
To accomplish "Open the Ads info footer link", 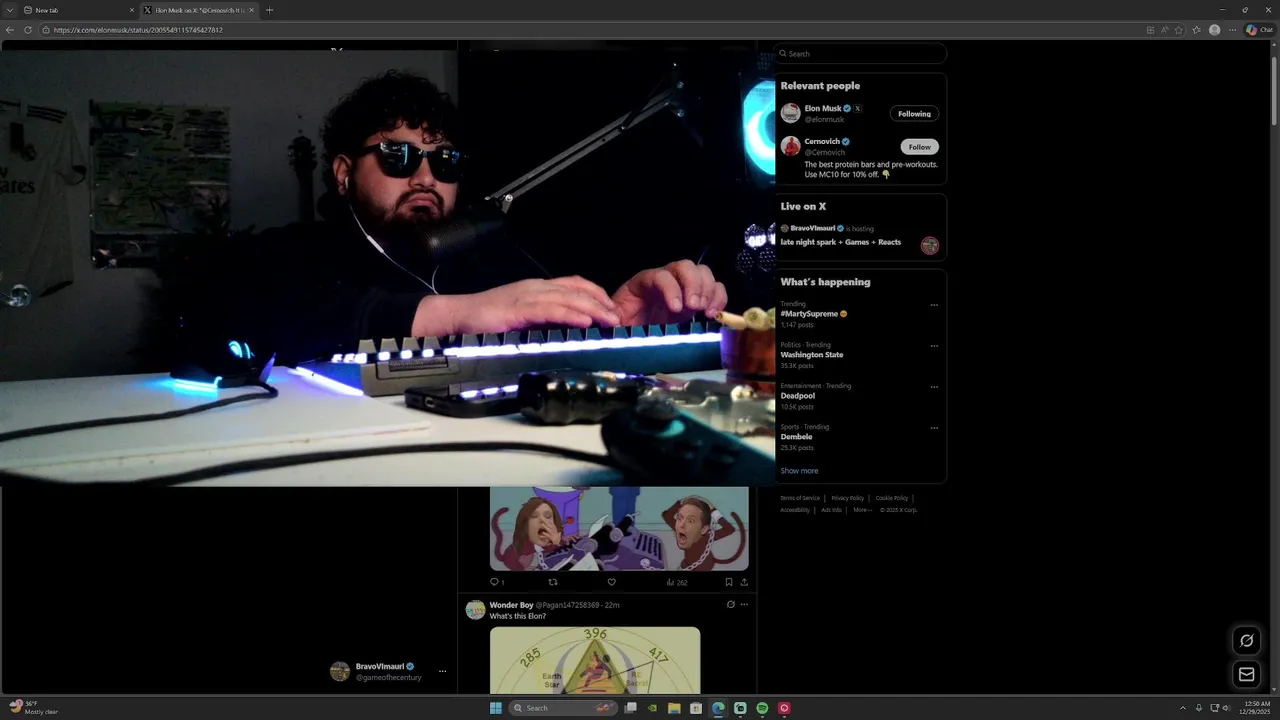I will coord(831,510).
